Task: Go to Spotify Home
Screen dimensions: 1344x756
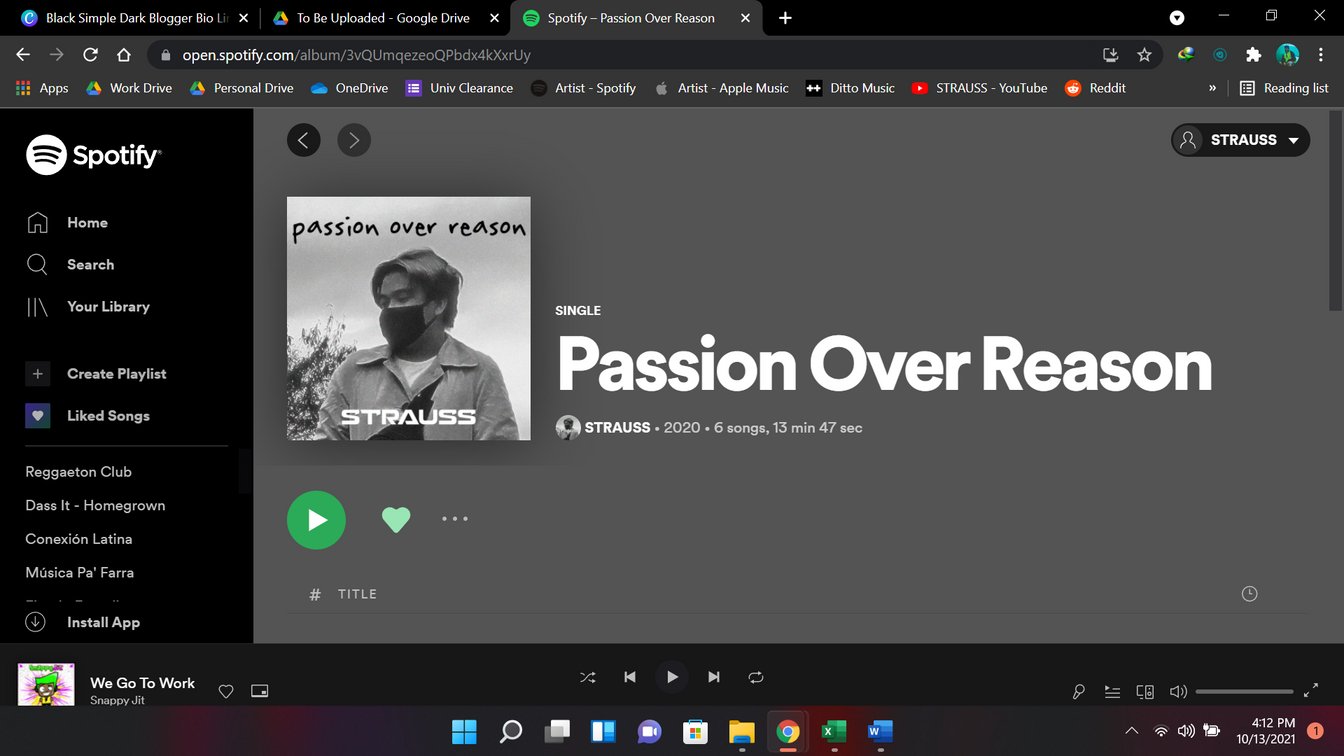Action: pyautogui.click(x=67, y=223)
